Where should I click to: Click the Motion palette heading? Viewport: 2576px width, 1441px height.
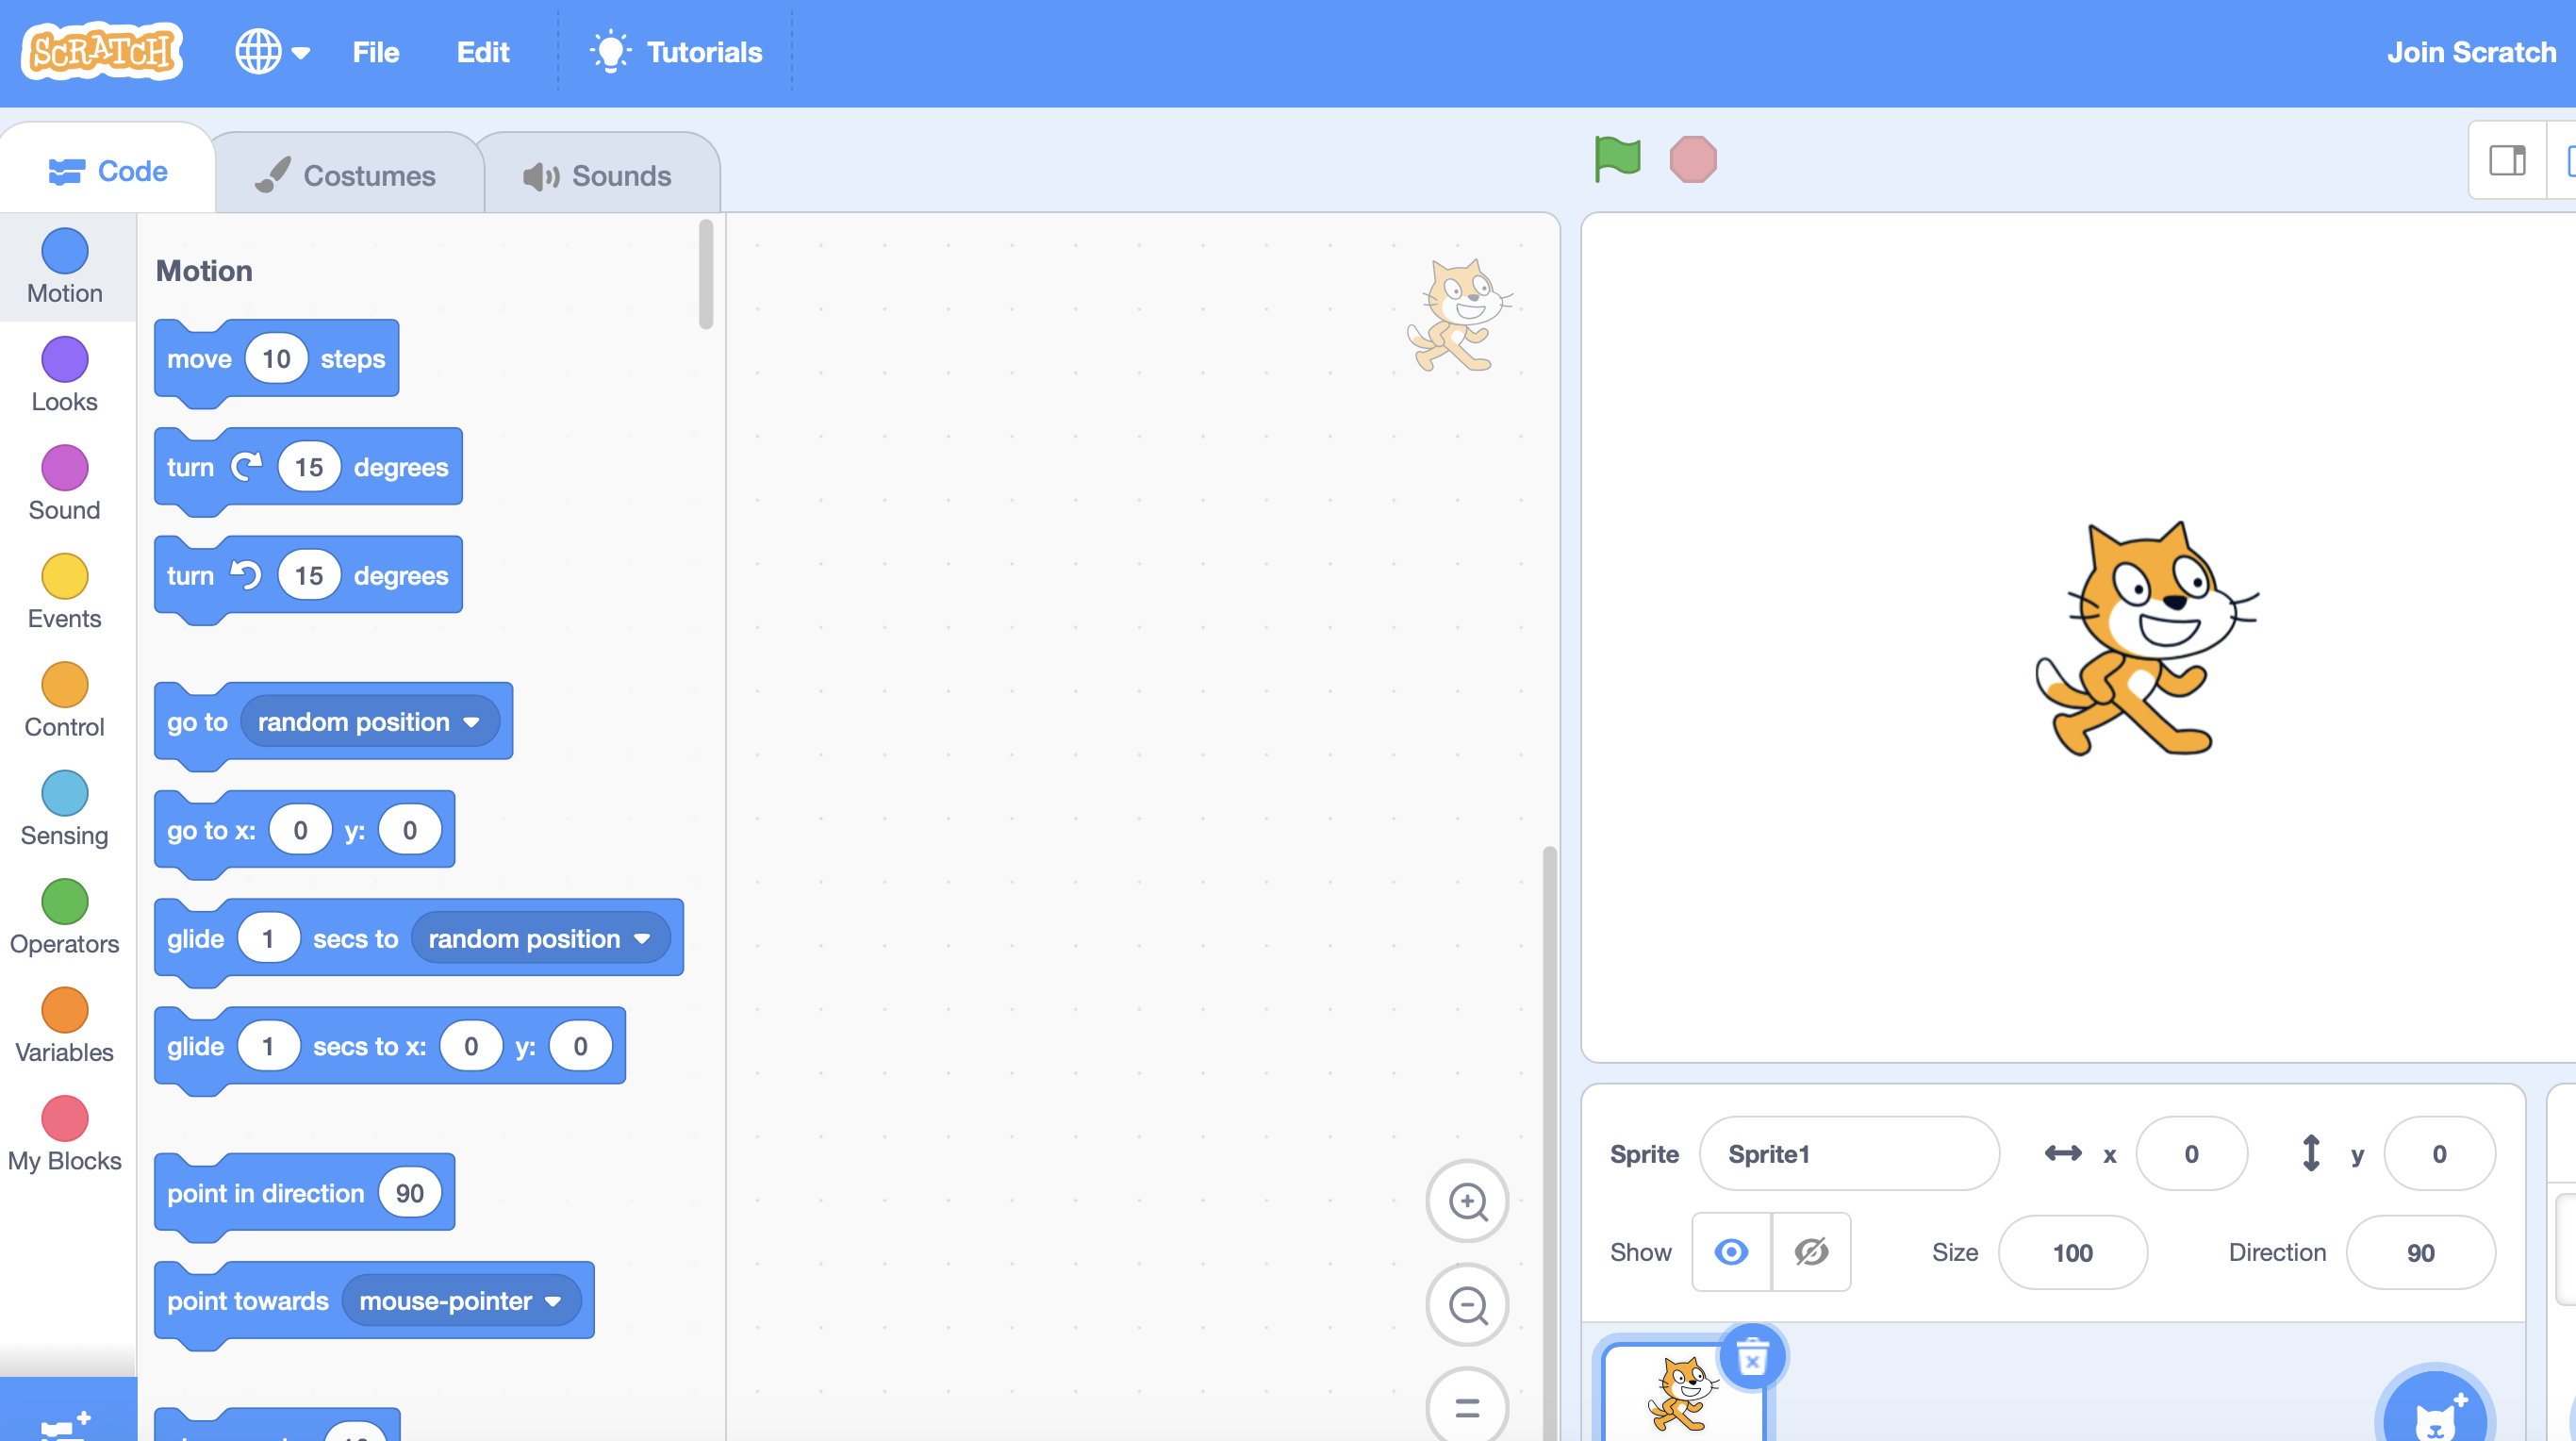pos(204,270)
